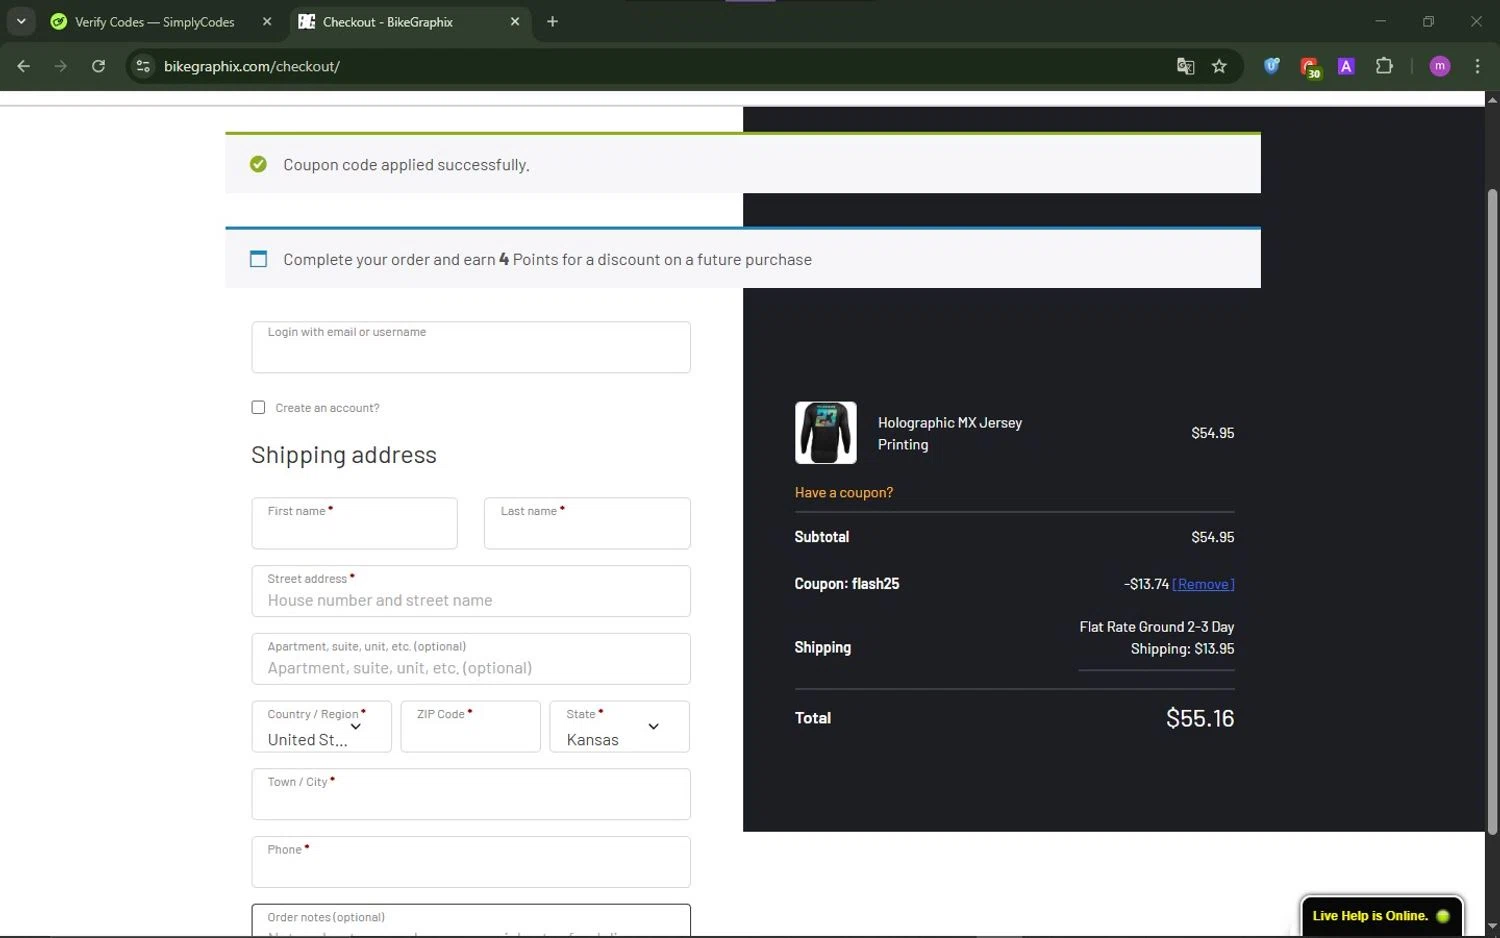Click the Login with email or username field
The image size is (1500, 938).
(x=471, y=347)
